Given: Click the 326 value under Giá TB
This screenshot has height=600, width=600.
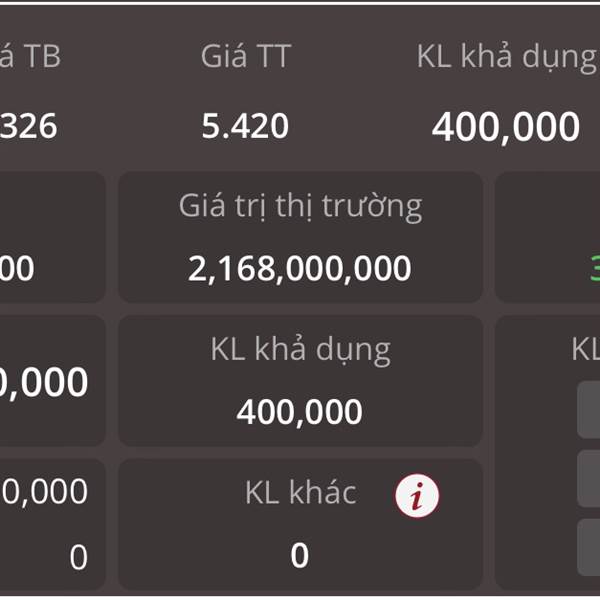Looking at the screenshot, I should point(29,126).
